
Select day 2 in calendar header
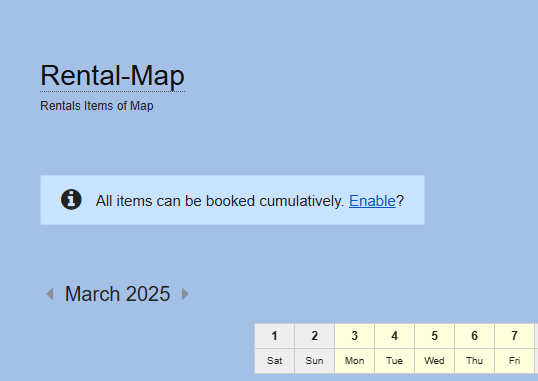tap(314, 336)
